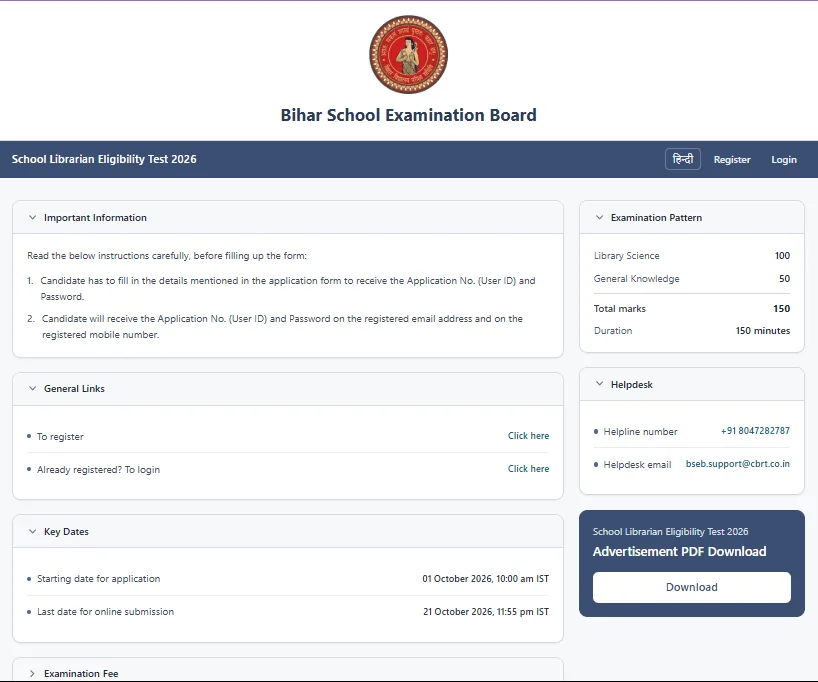818x682 pixels.
Task: Click the General Knowledge marks value 50
Action: click(785, 279)
